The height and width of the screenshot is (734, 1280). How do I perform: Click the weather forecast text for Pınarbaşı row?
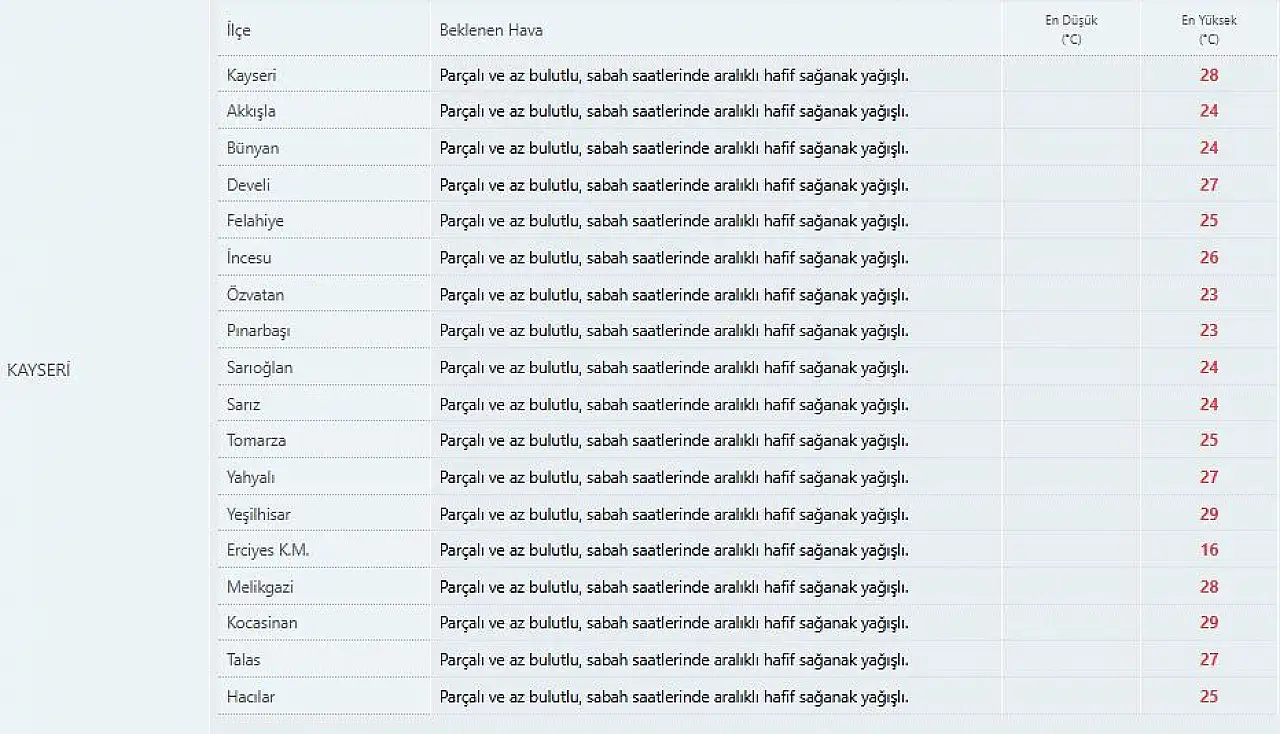point(674,331)
